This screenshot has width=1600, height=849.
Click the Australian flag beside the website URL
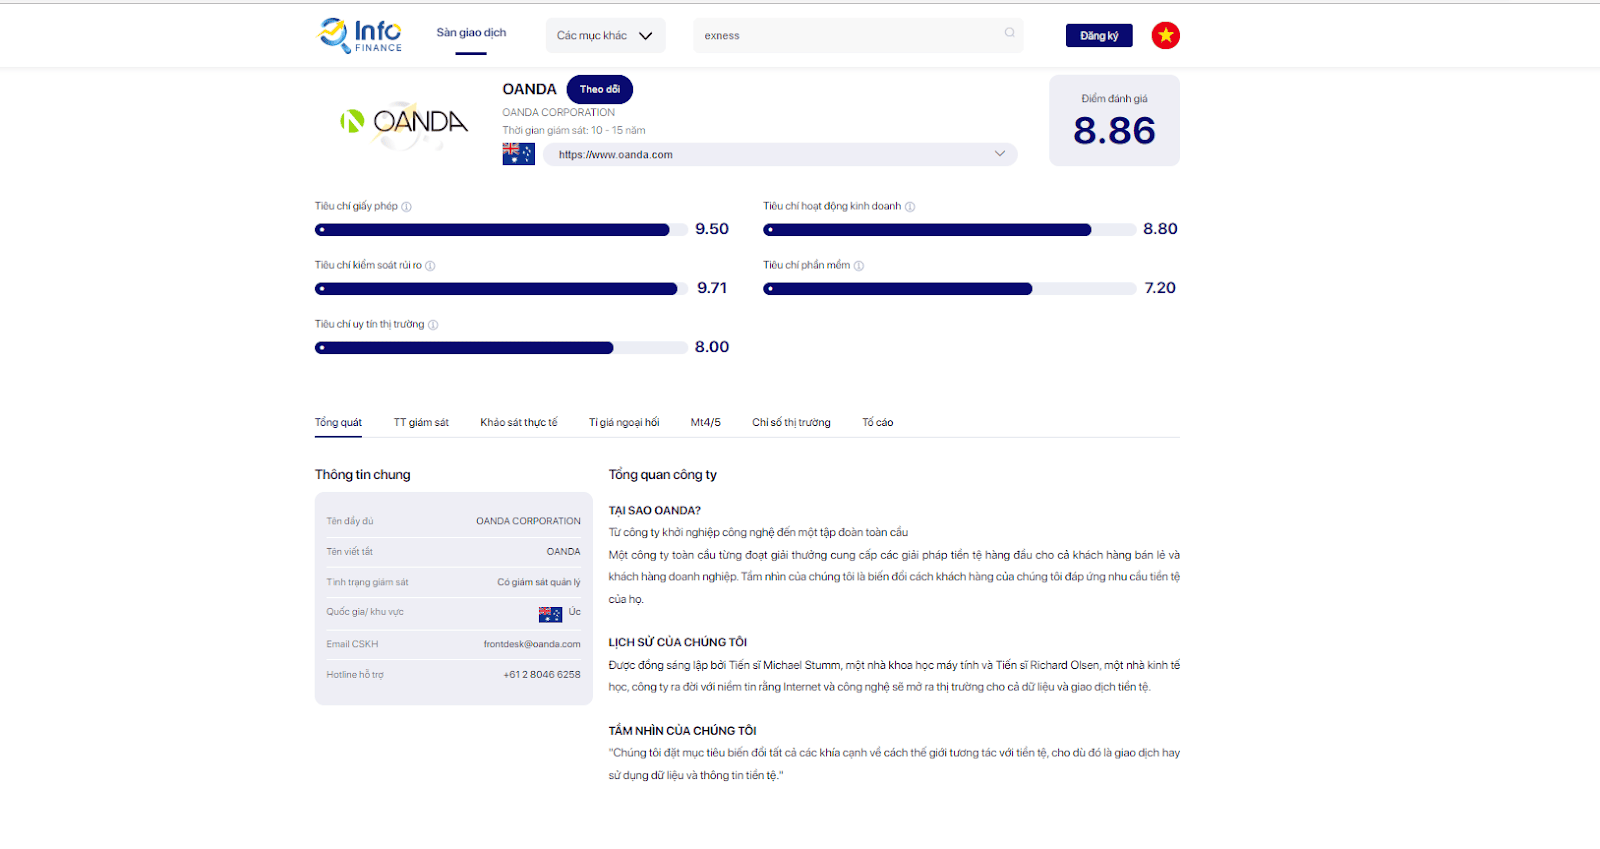[518, 154]
